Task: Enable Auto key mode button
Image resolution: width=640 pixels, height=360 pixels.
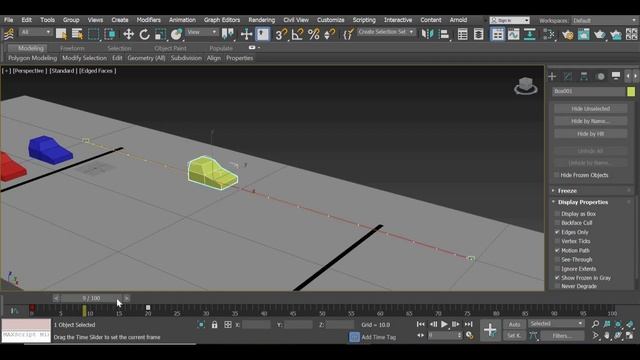Action: click(x=514, y=324)
